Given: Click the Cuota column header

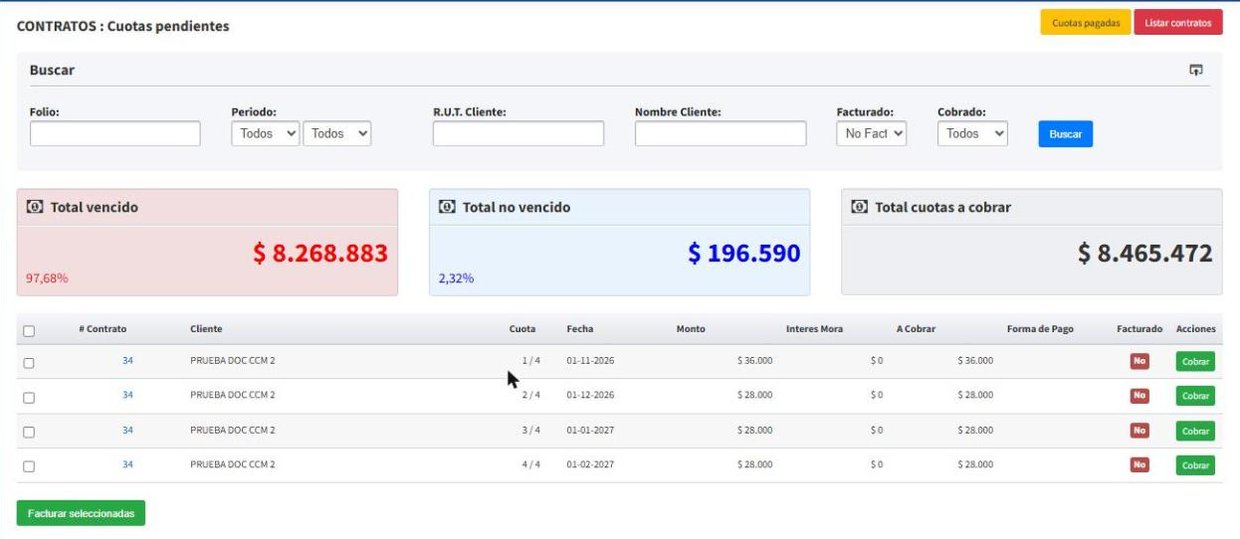Looking at the screenshot, I should click(522, 329).
